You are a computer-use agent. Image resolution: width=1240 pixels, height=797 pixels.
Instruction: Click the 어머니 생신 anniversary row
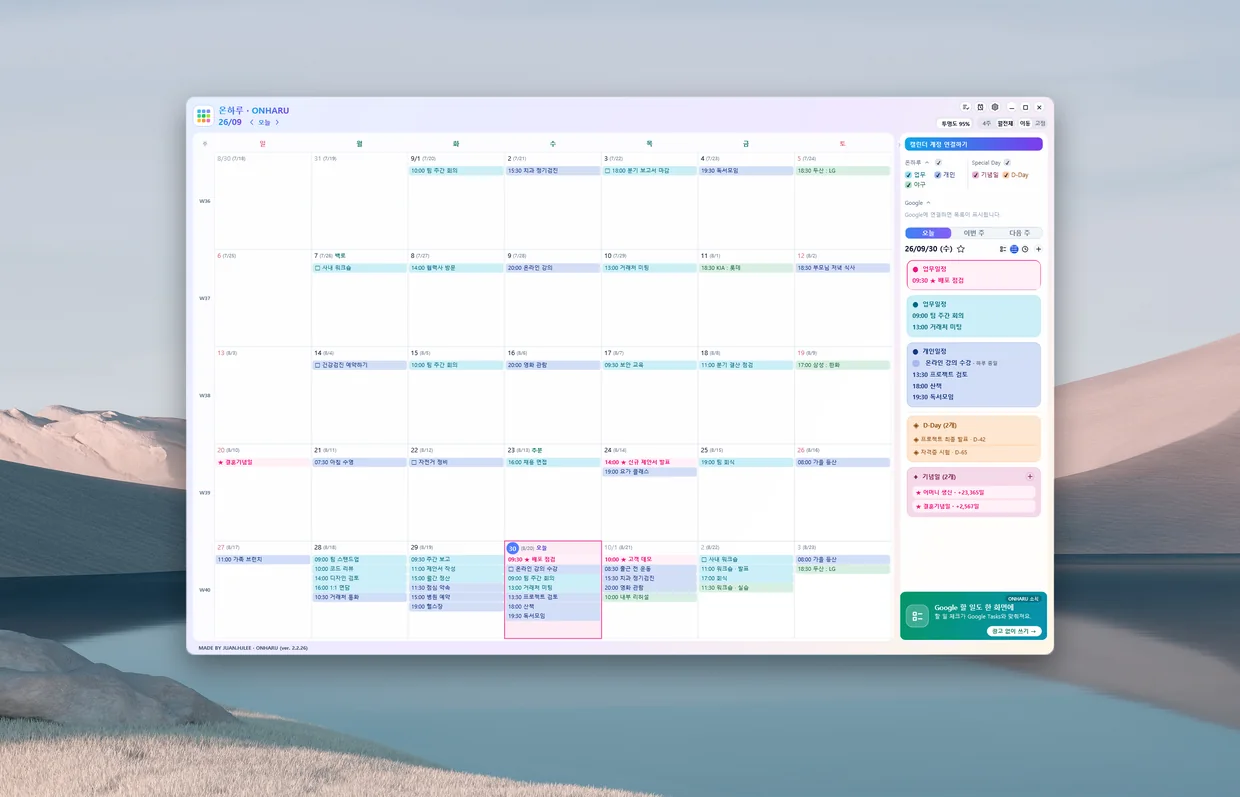973,492
